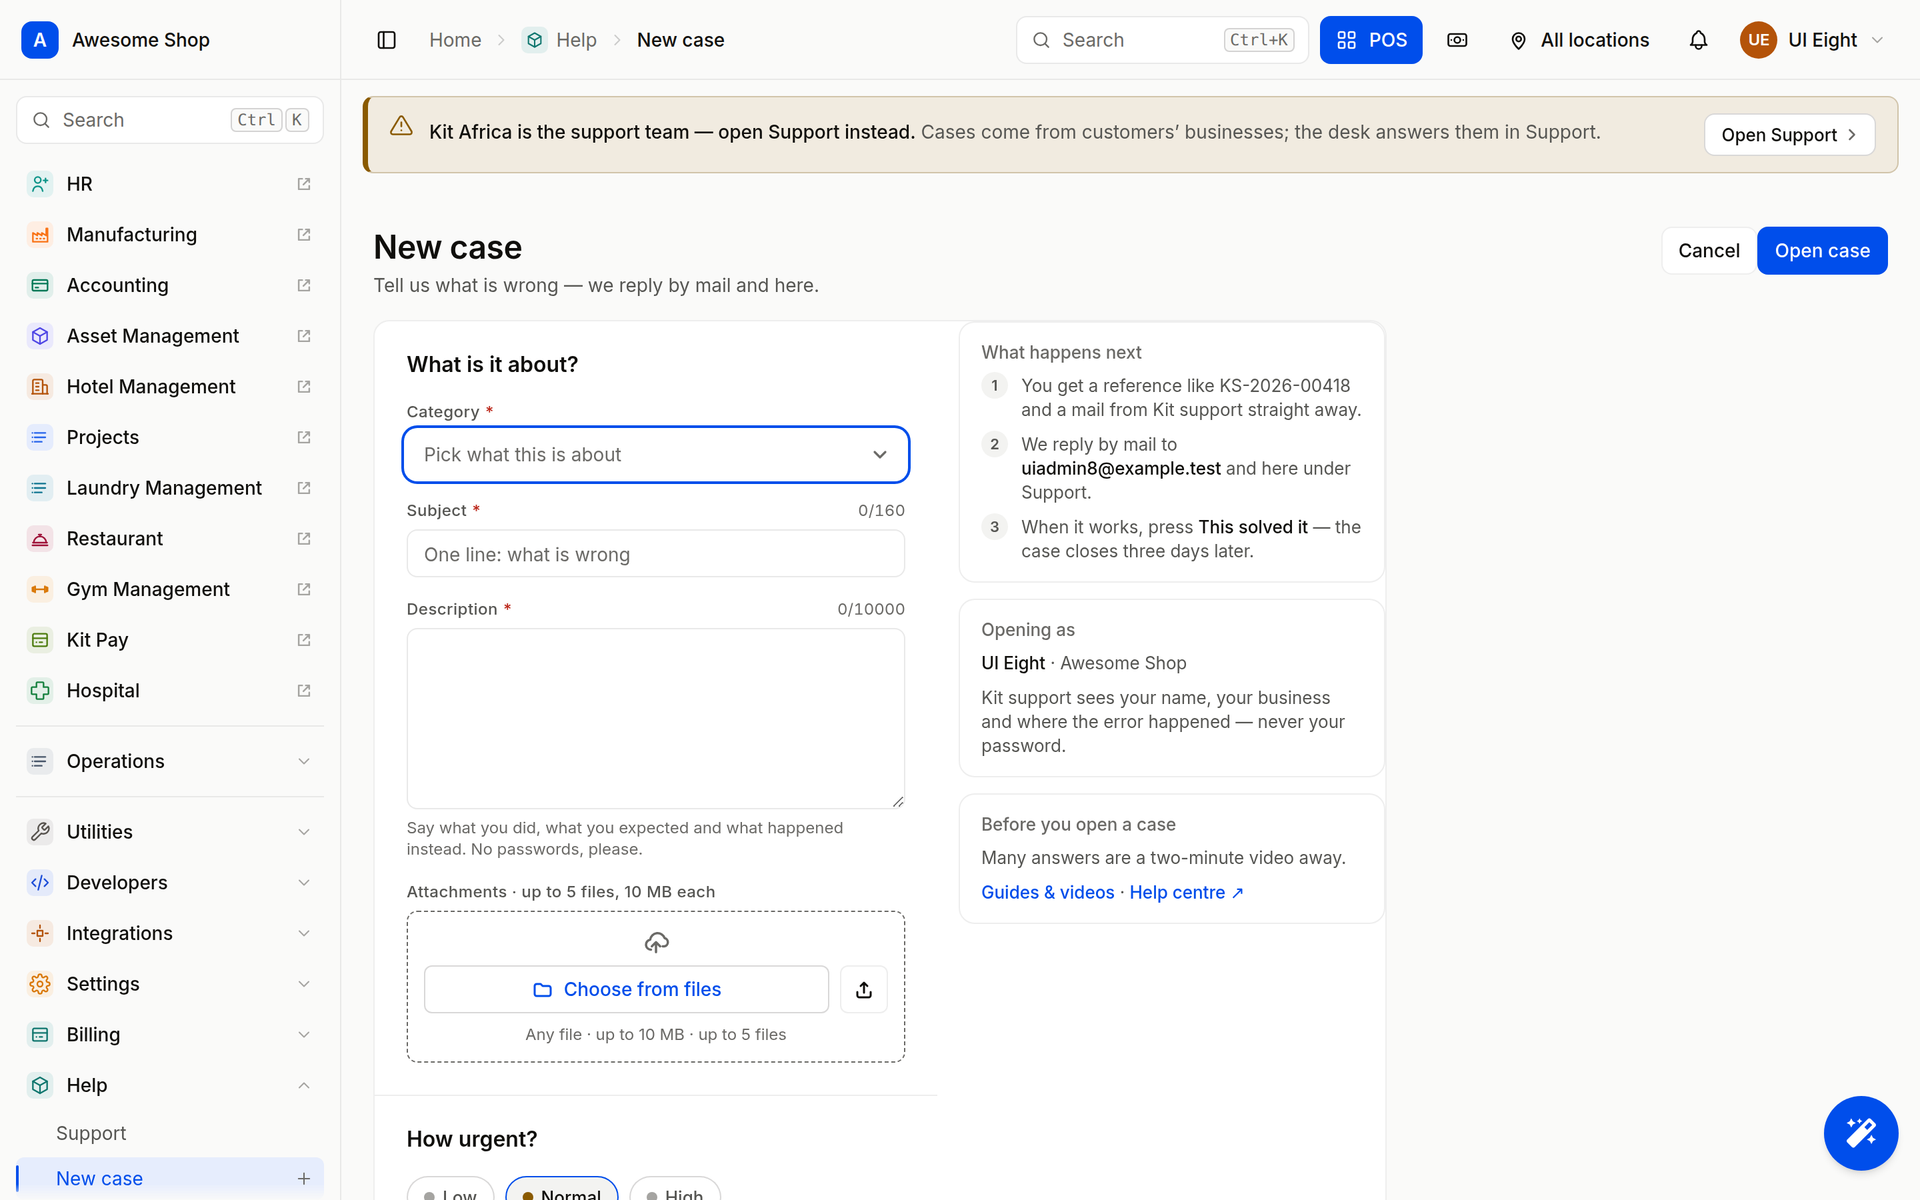
Task: Click the Open Support button in banner
Action: pyautogui.click(x=1789, y=135)
